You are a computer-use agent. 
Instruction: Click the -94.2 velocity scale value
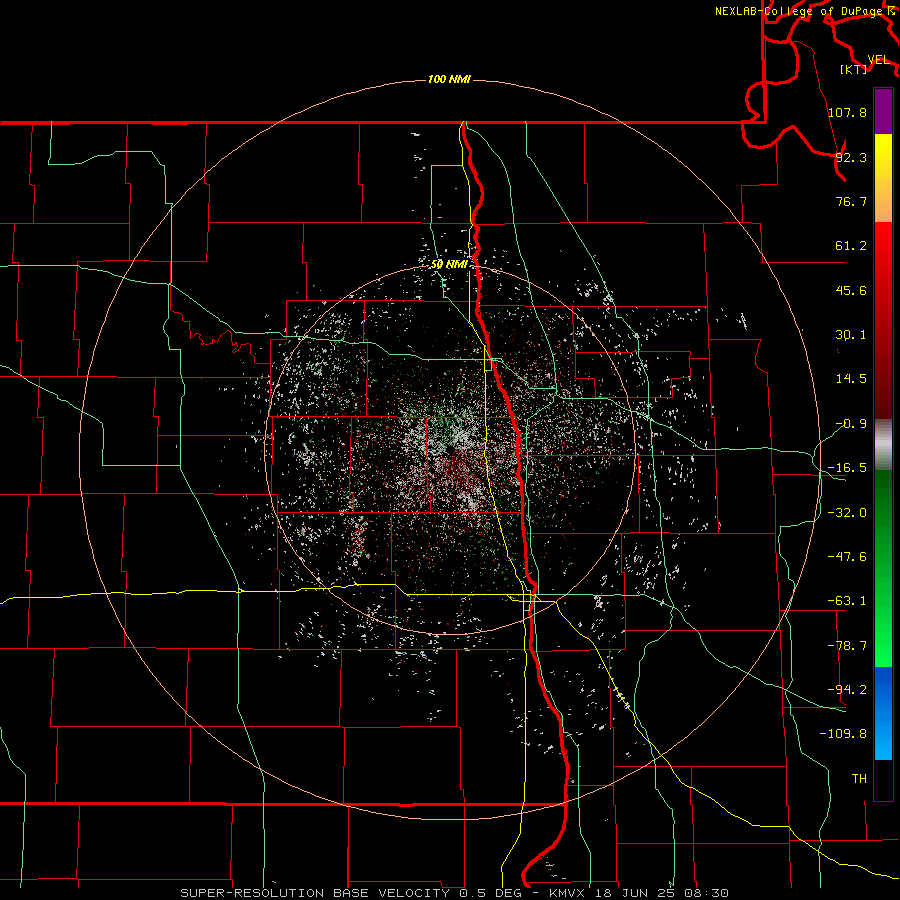point(847,689)
